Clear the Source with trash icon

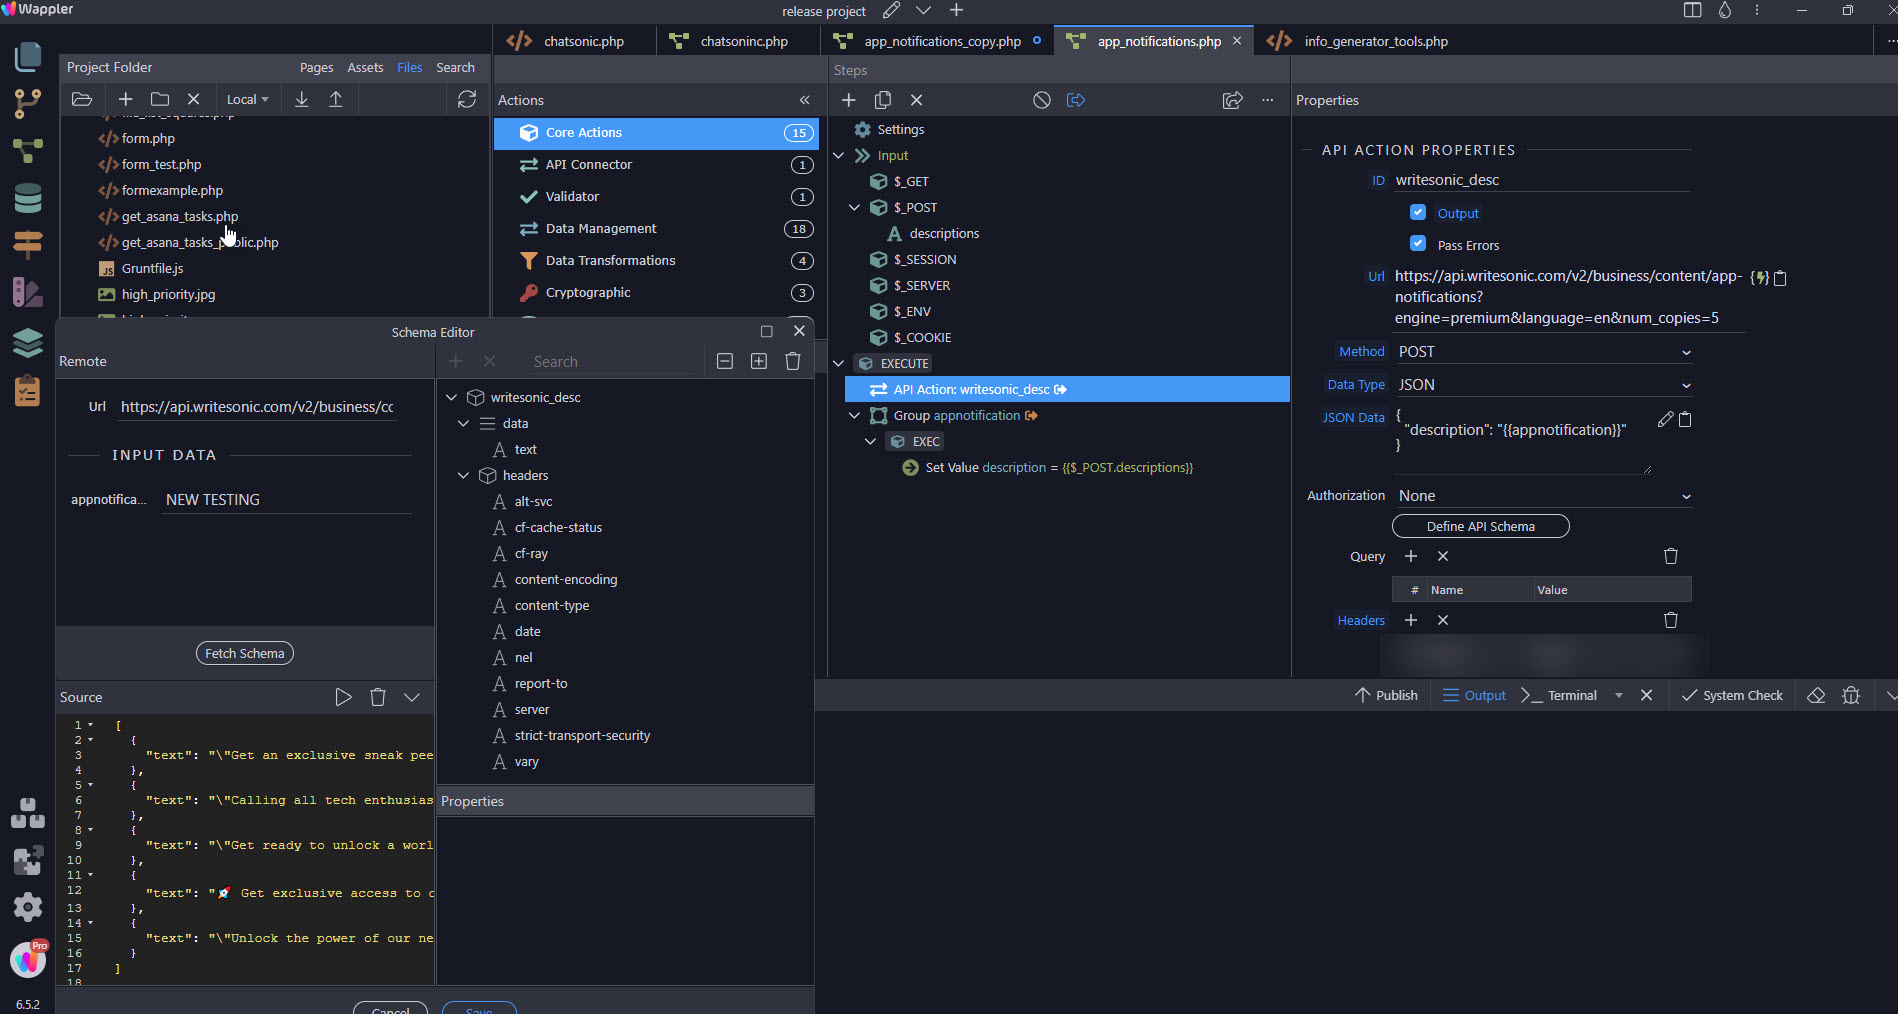378,697
